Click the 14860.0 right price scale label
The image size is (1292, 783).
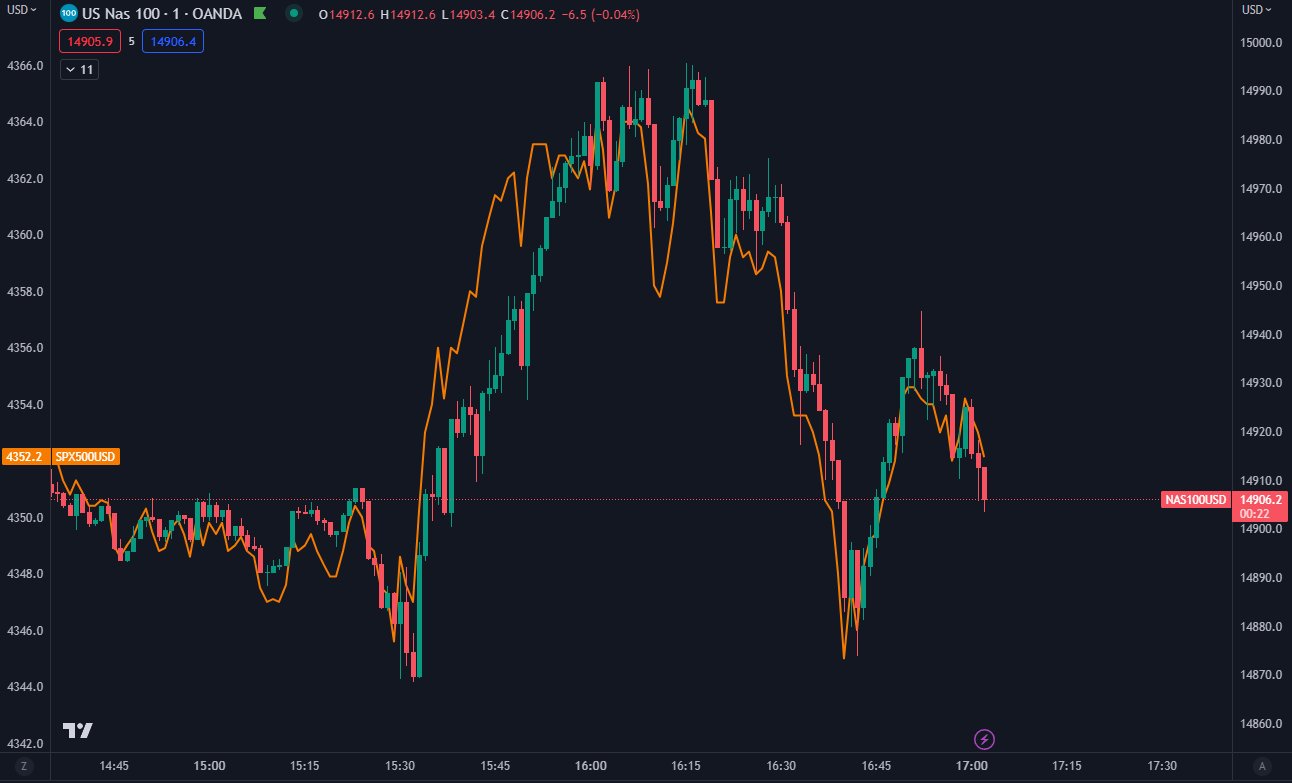[x=1261, y=724]
